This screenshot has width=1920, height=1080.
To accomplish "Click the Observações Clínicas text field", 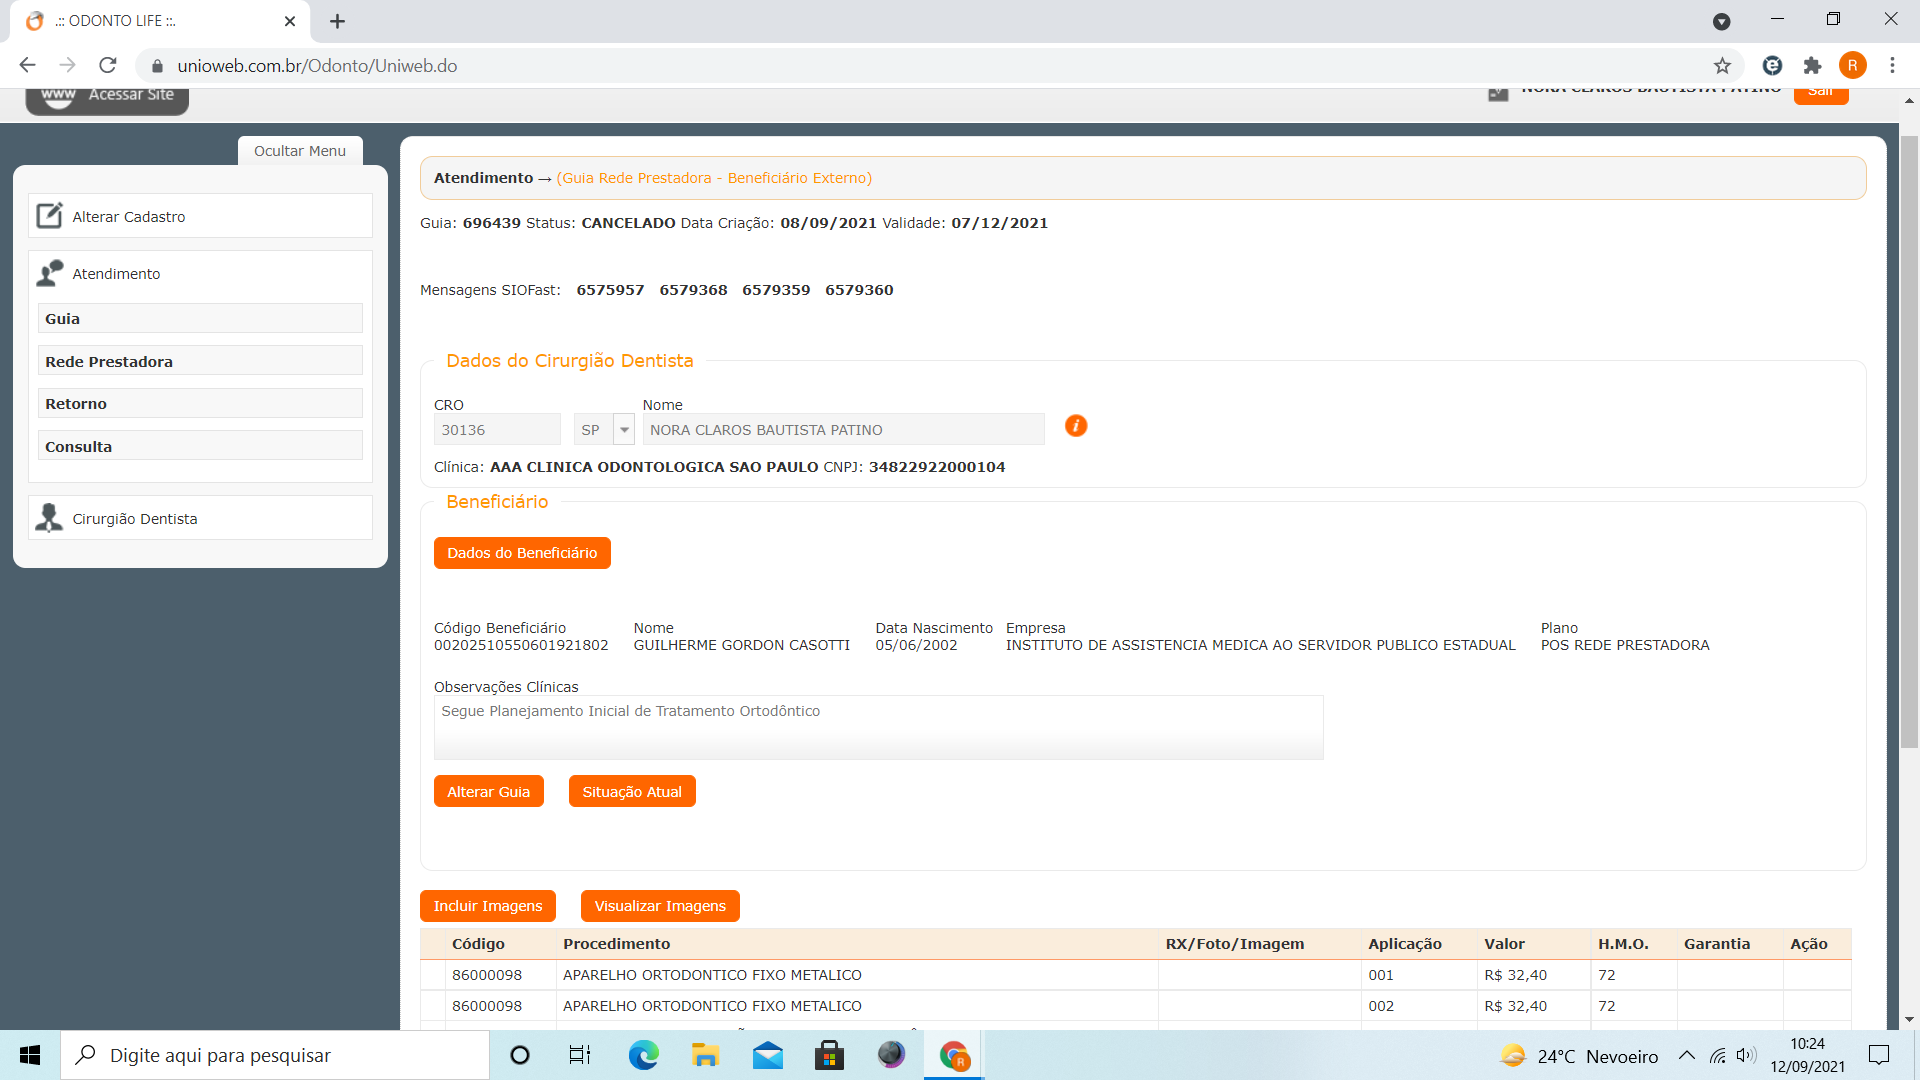I will (878, 727).
